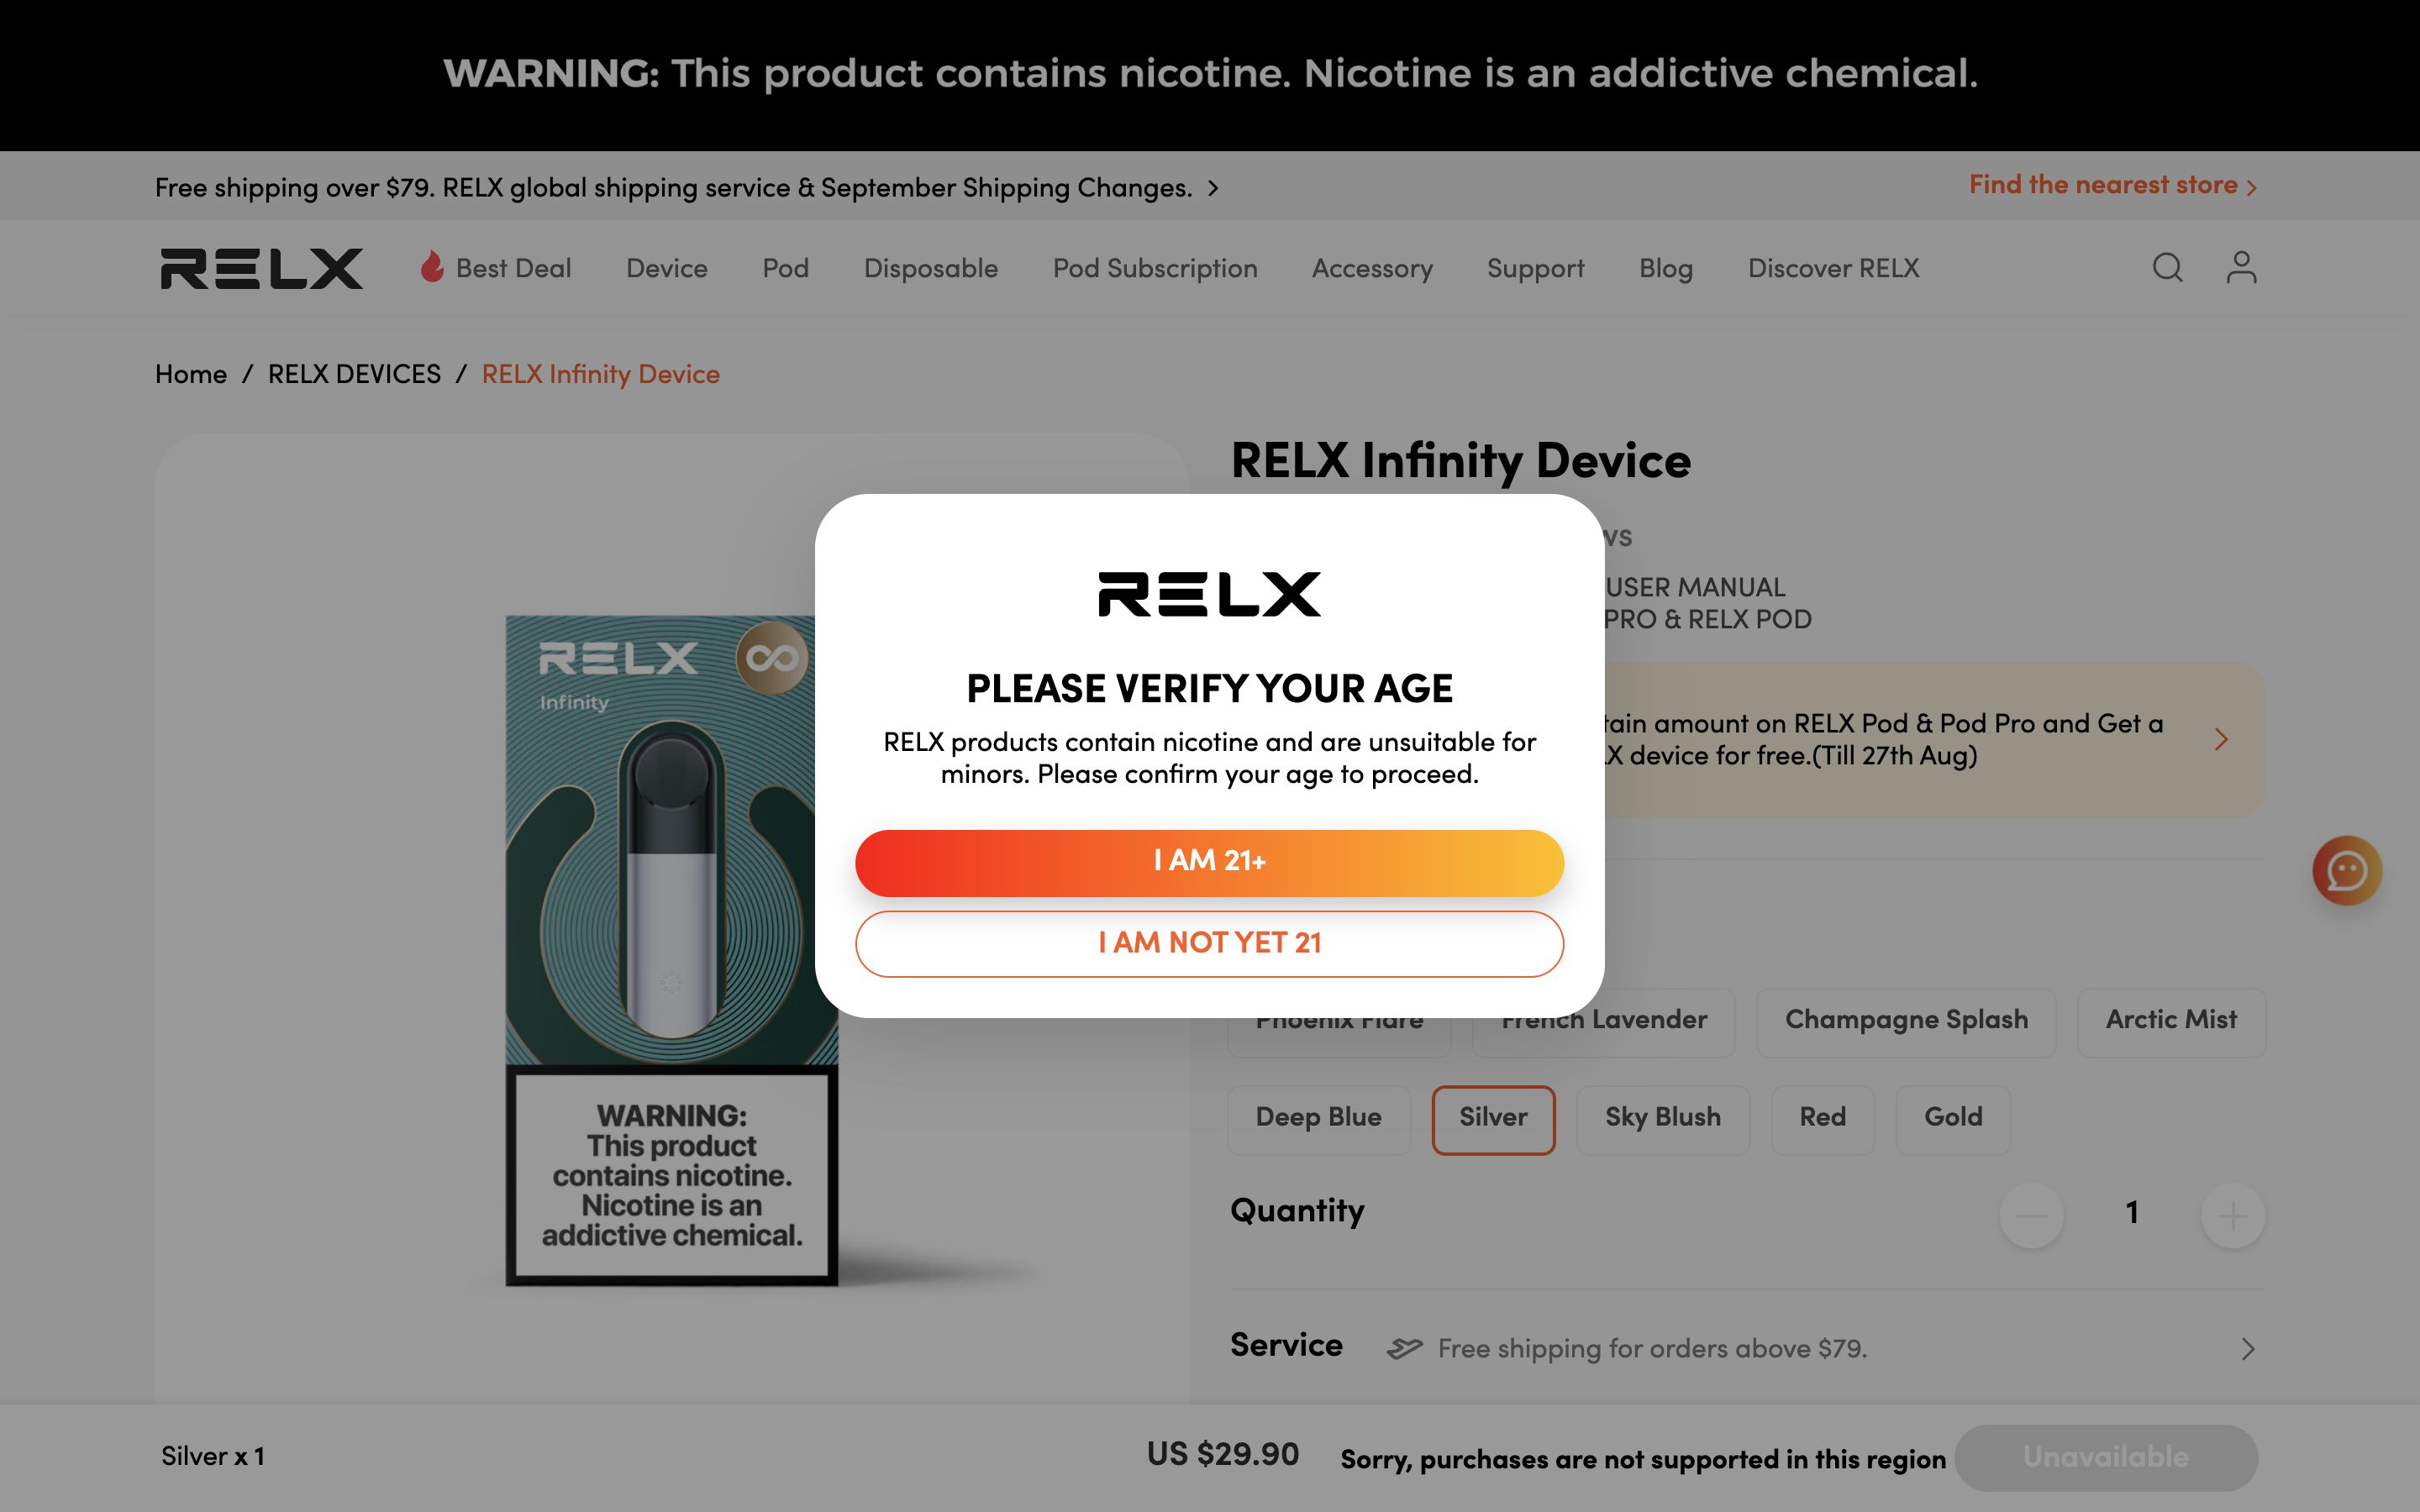Click the airplane shipping icon in Service row
The image size is (2420, 1512).
tap(1404, 1347)
